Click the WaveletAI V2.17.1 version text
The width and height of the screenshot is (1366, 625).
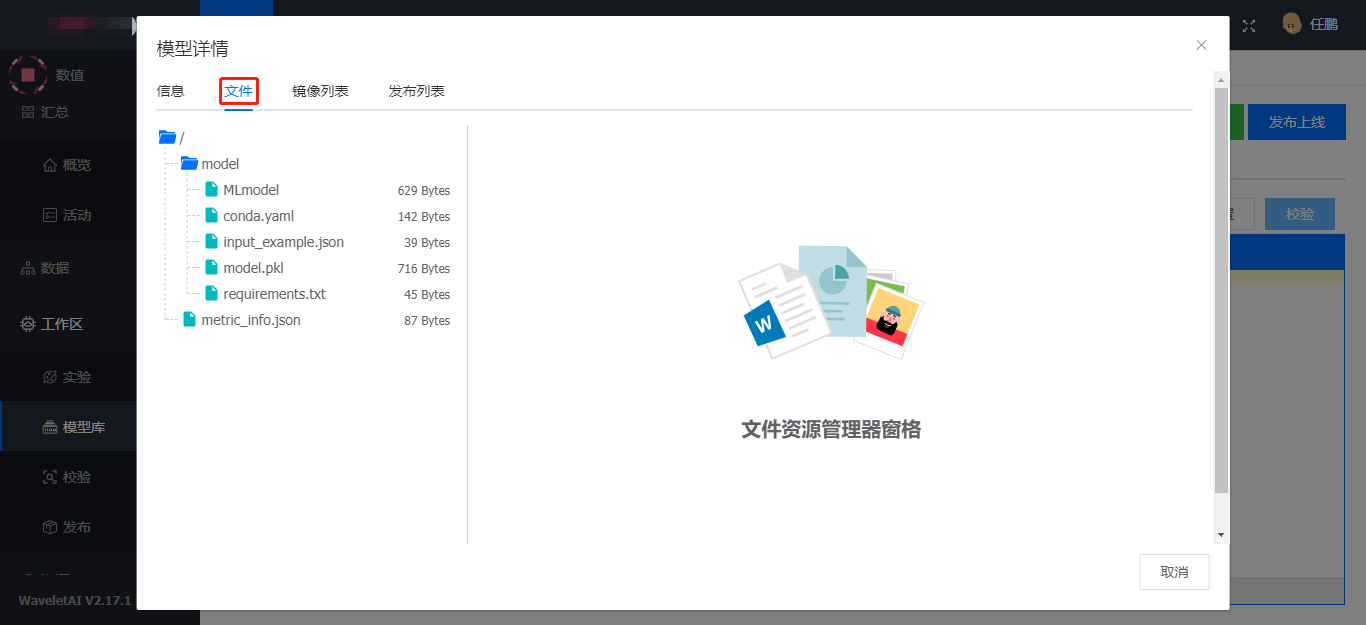pyautogui.click(x=75, y=601)
